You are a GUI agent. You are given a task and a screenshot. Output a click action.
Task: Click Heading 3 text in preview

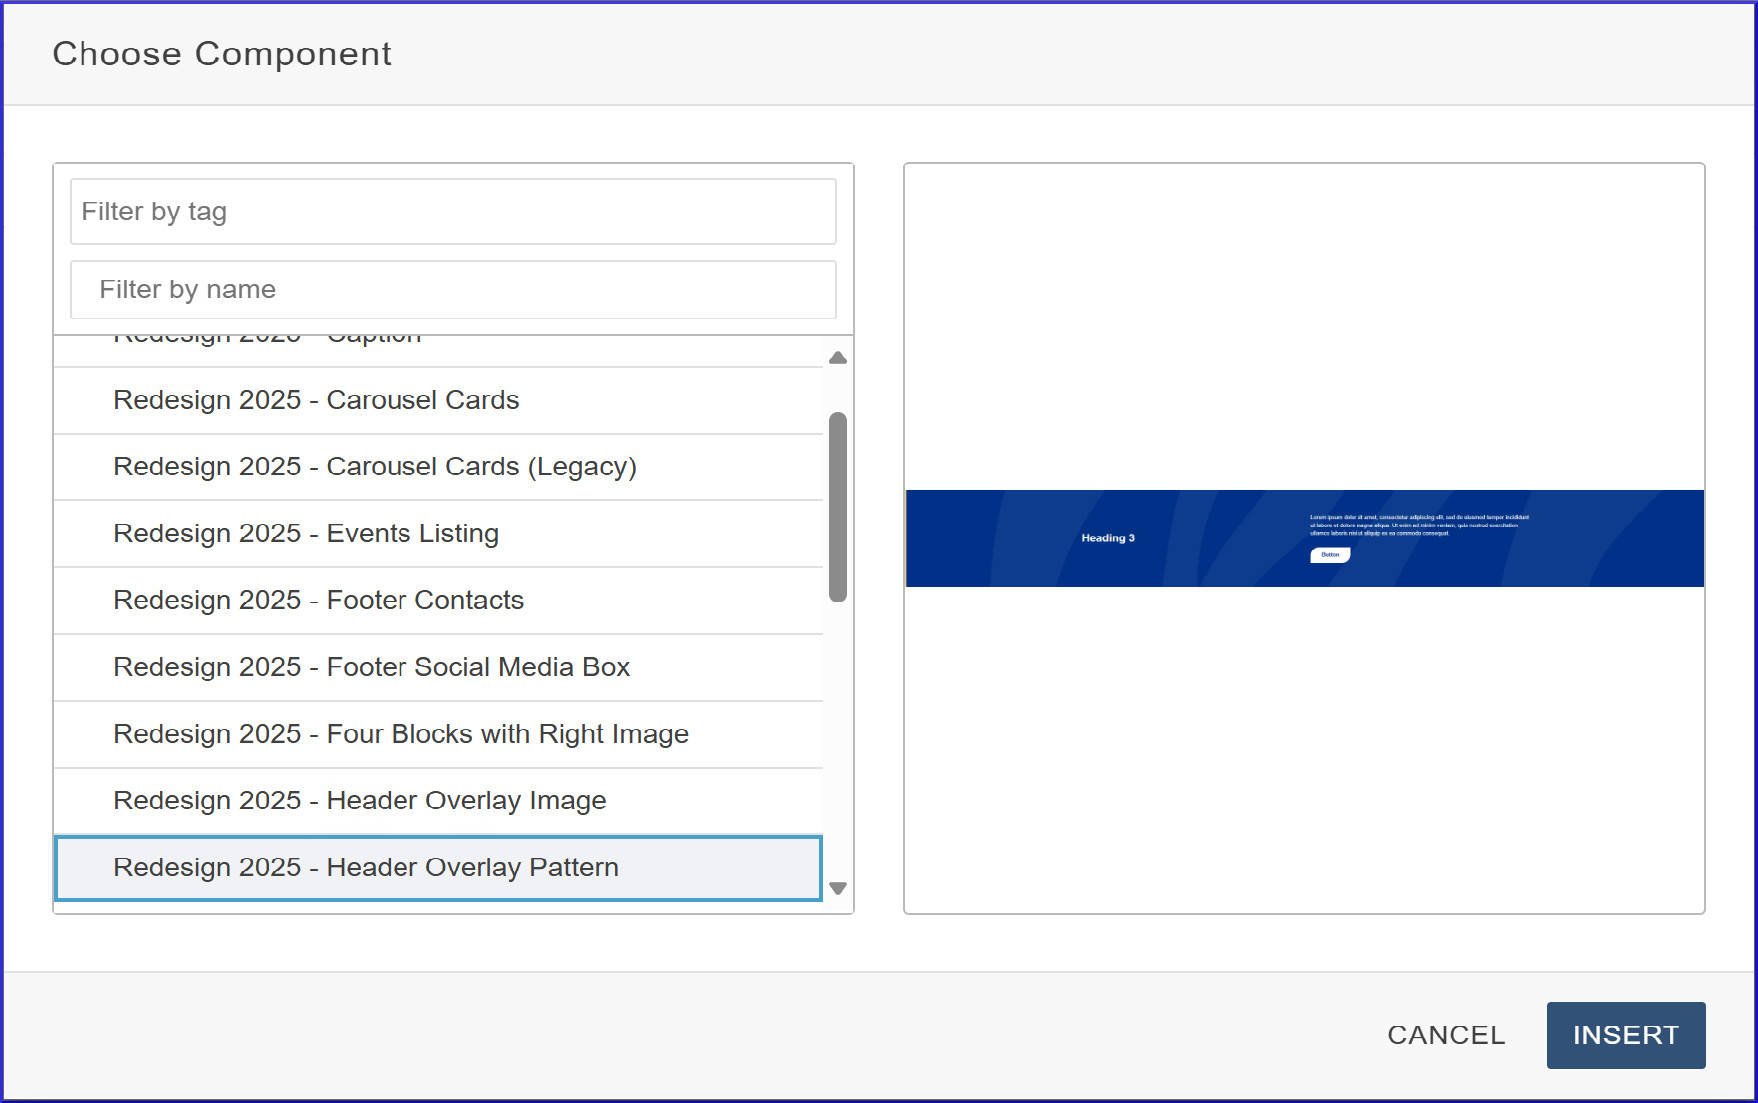coord(1108,538)
